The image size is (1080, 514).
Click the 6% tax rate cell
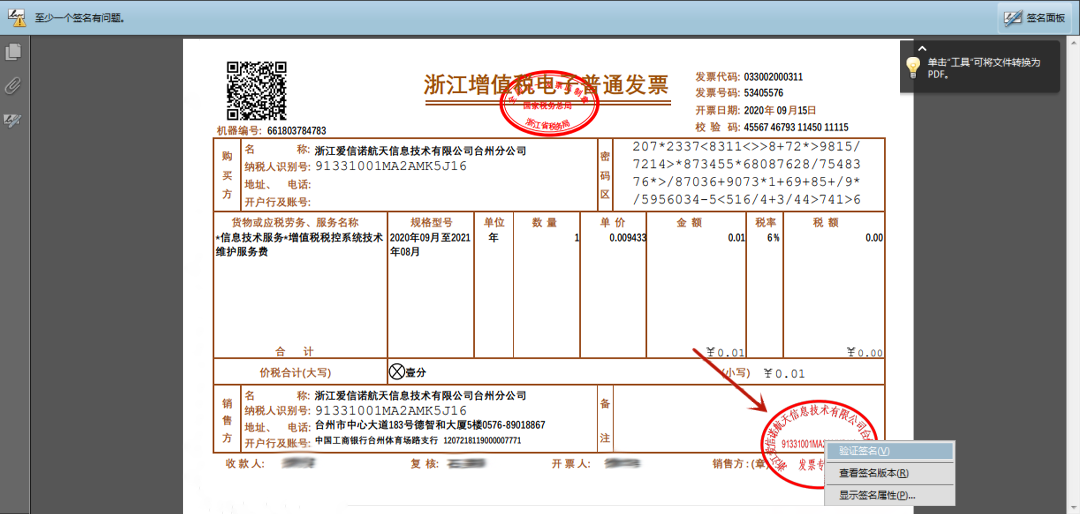click(x=773, y=238)
